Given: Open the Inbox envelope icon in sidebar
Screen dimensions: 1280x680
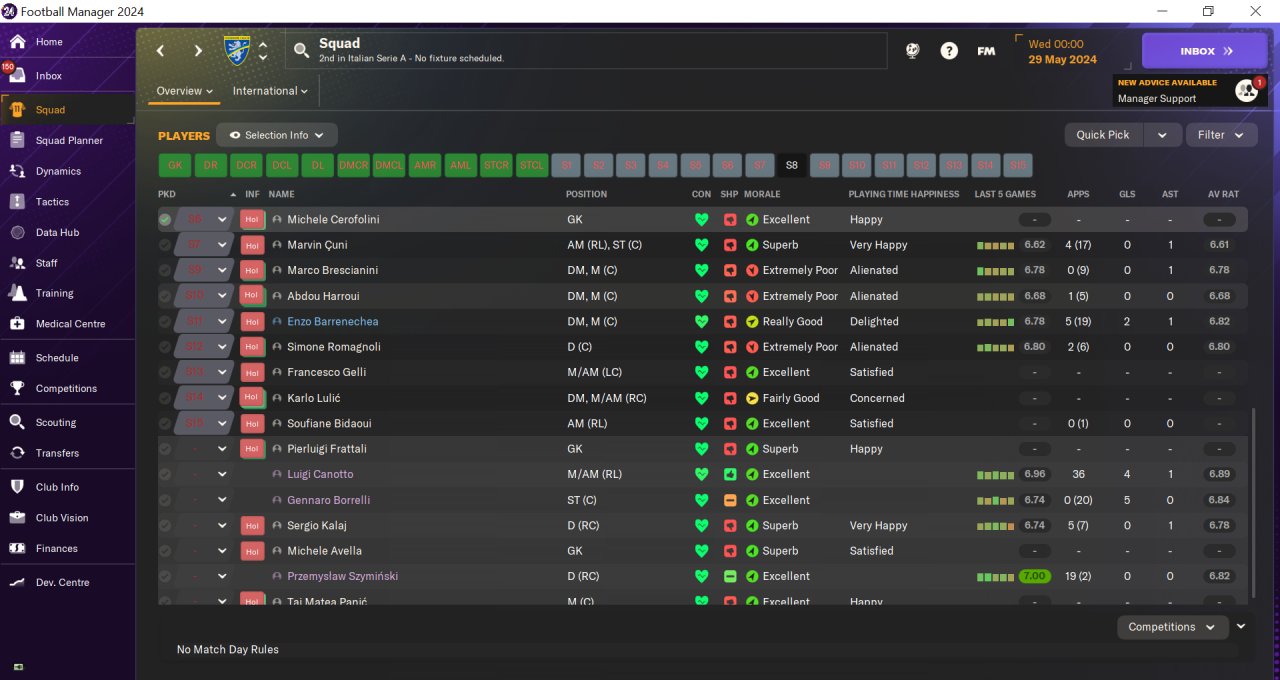Looking at the screenshot, I should tap(17, 76).
